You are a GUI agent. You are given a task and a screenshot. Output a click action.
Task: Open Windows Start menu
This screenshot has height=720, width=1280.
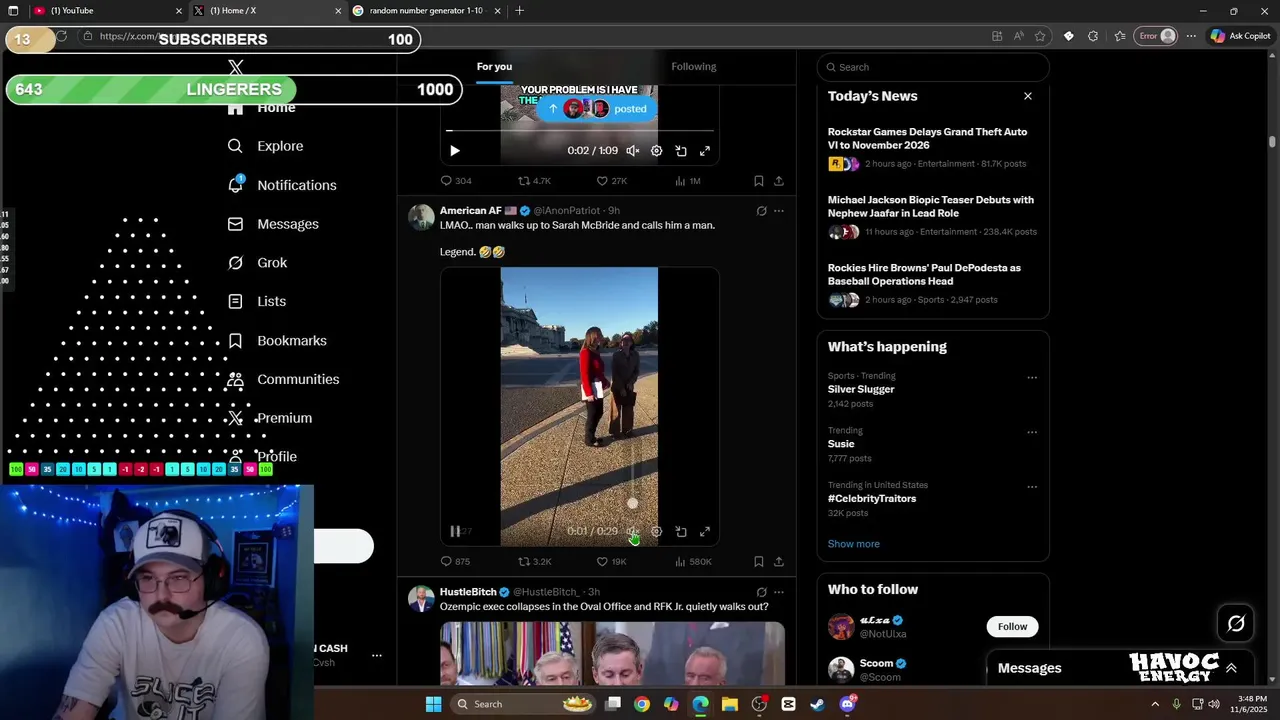tap(433, 704)
